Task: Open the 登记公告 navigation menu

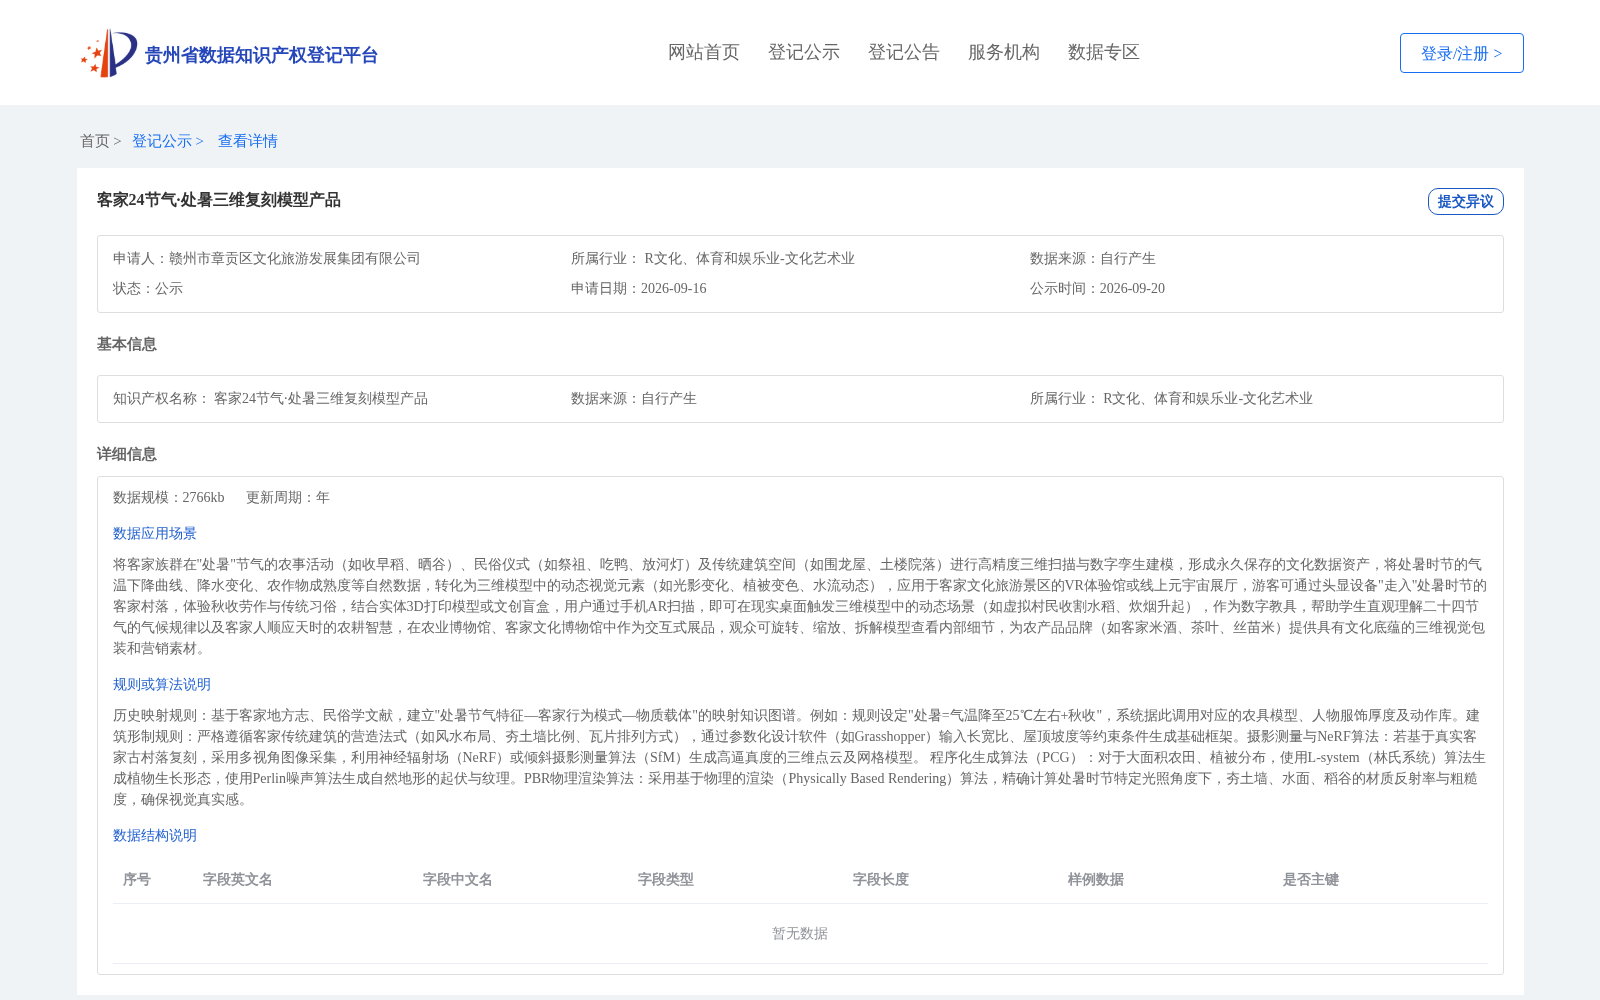Action: coord(904,52)
